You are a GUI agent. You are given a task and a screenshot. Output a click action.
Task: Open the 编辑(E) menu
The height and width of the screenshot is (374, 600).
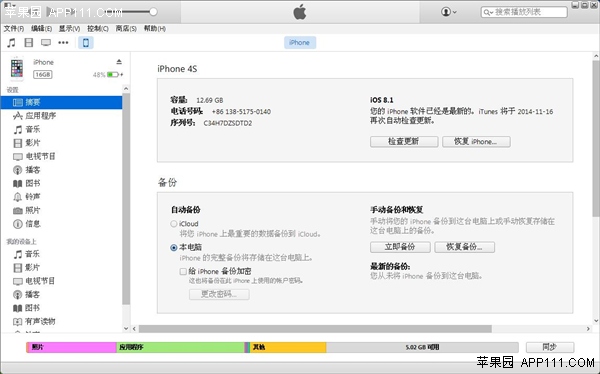[41, 29]
